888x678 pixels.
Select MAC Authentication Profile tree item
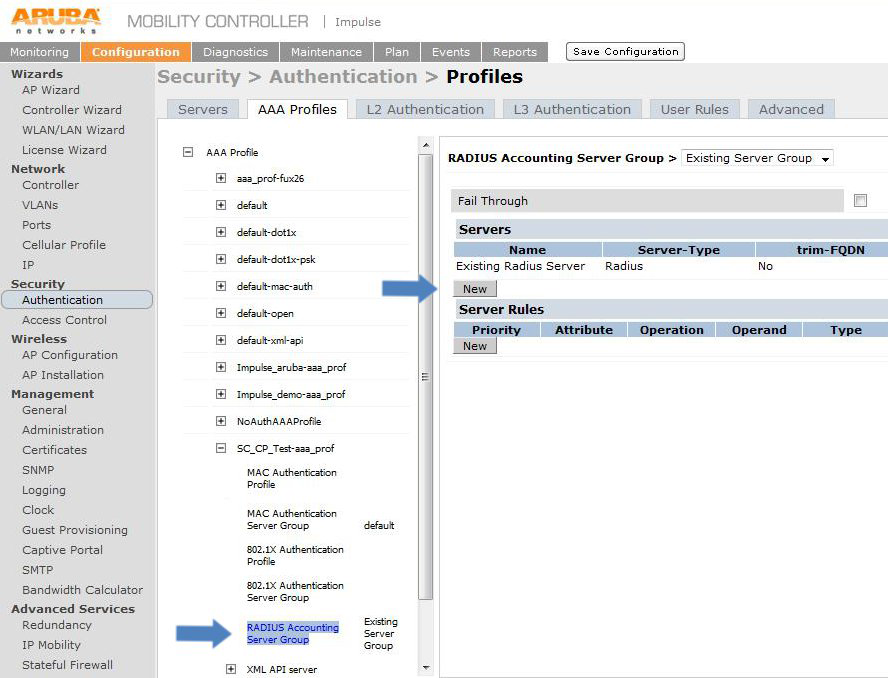tap(292, 478)
